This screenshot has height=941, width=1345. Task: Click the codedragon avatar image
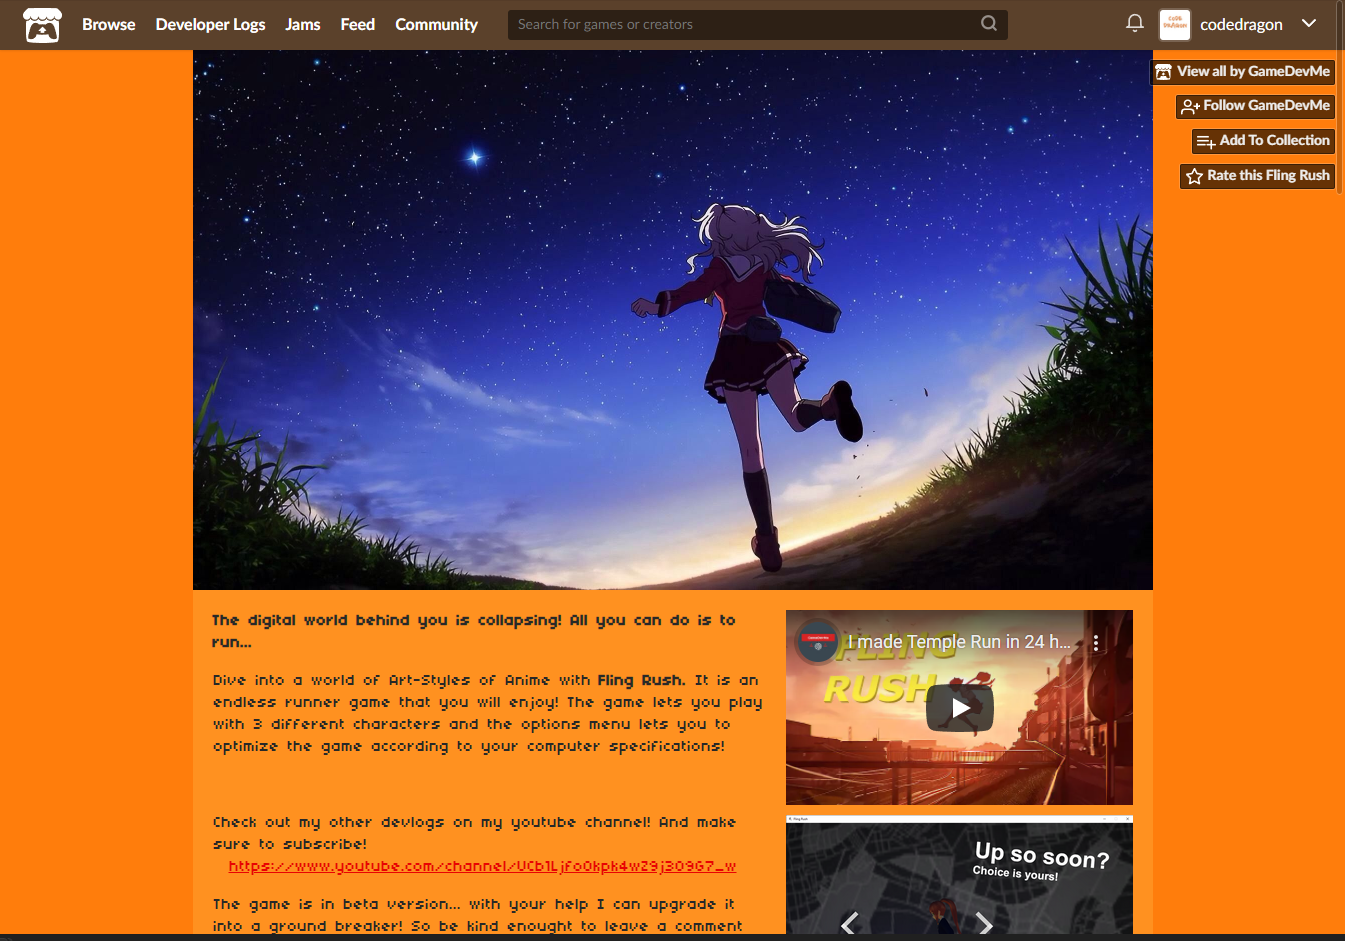tap(1174, 24)
